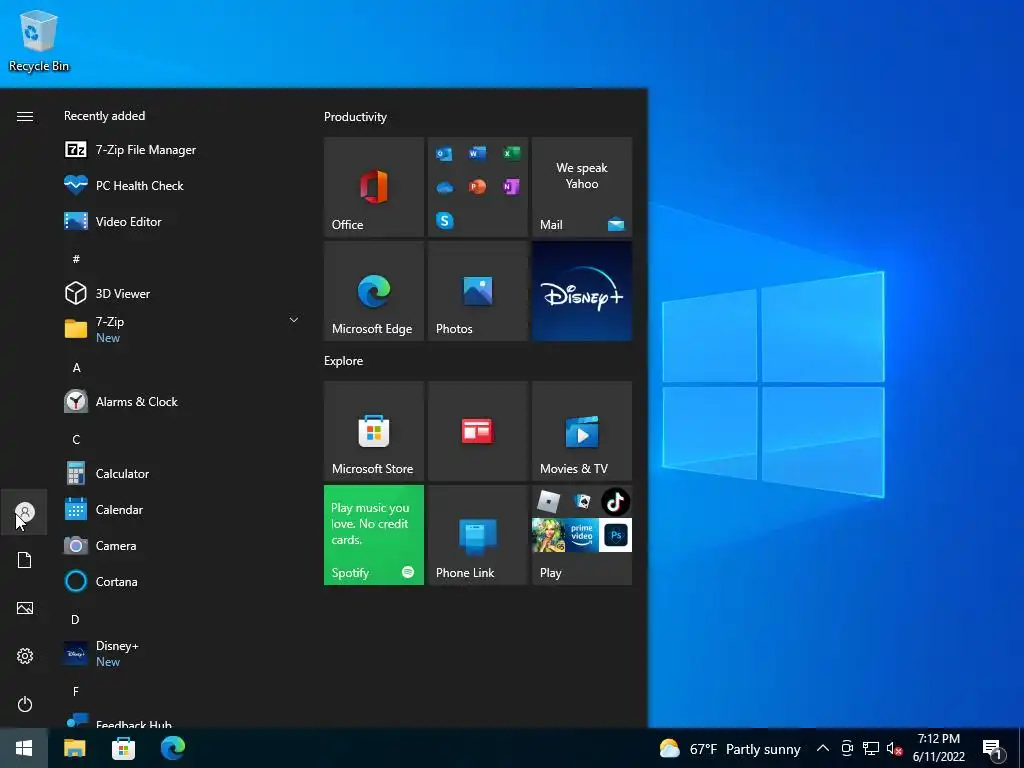Open the Office tile

click(x=374, y=187)
